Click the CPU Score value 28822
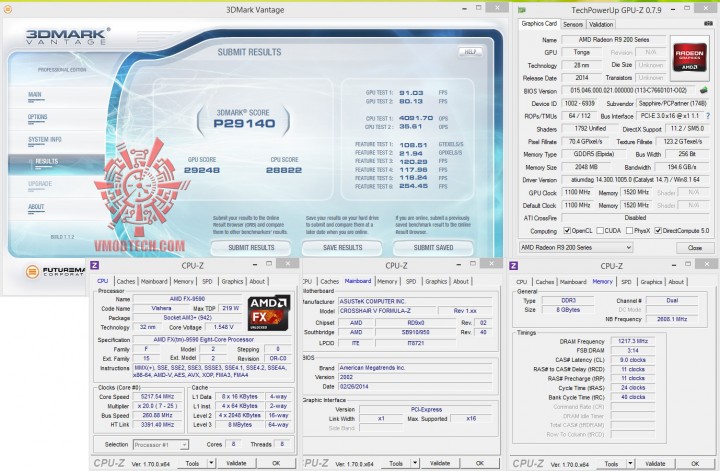 pyautogui.click(x=284, y=170)
